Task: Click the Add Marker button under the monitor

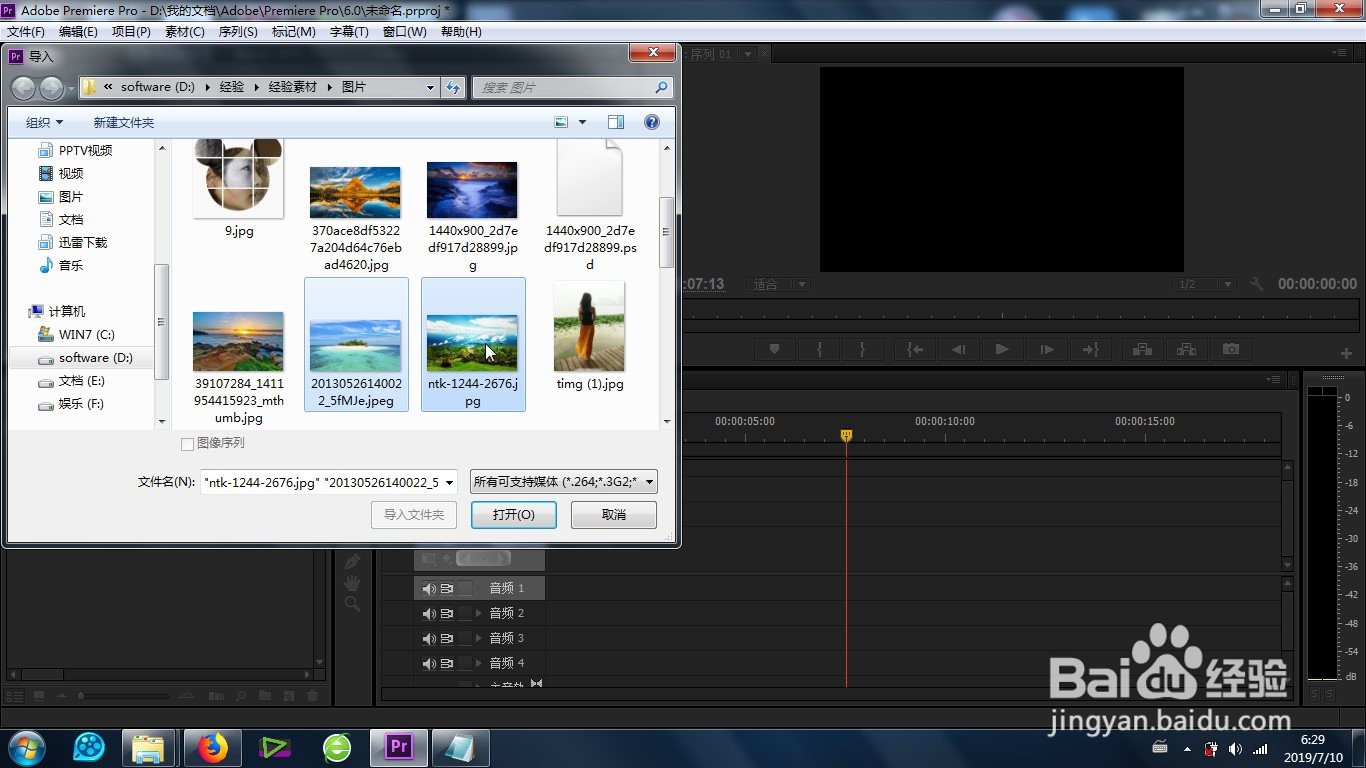Action: pos(774,349)
